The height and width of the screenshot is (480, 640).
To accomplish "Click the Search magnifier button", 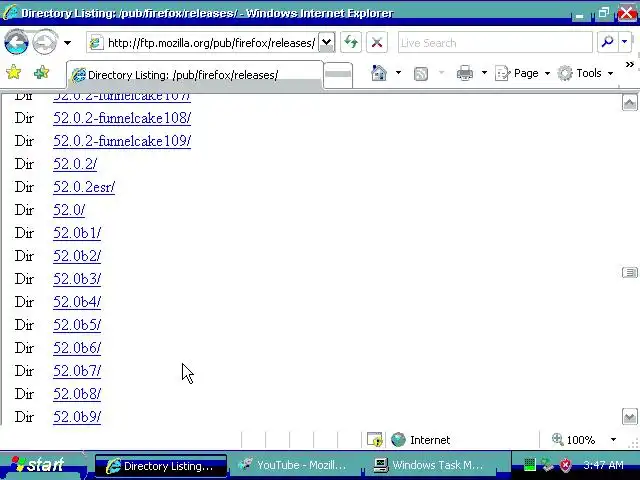I will click(x=607, y=42).
